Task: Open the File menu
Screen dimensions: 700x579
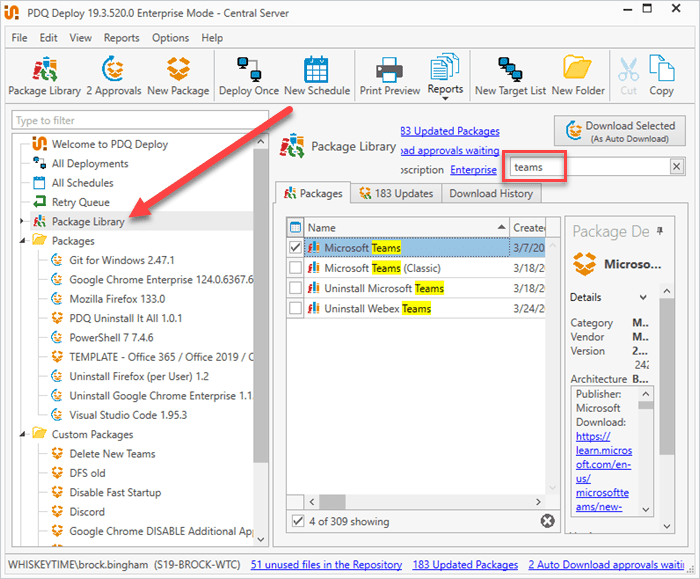Action: (19, 38)
